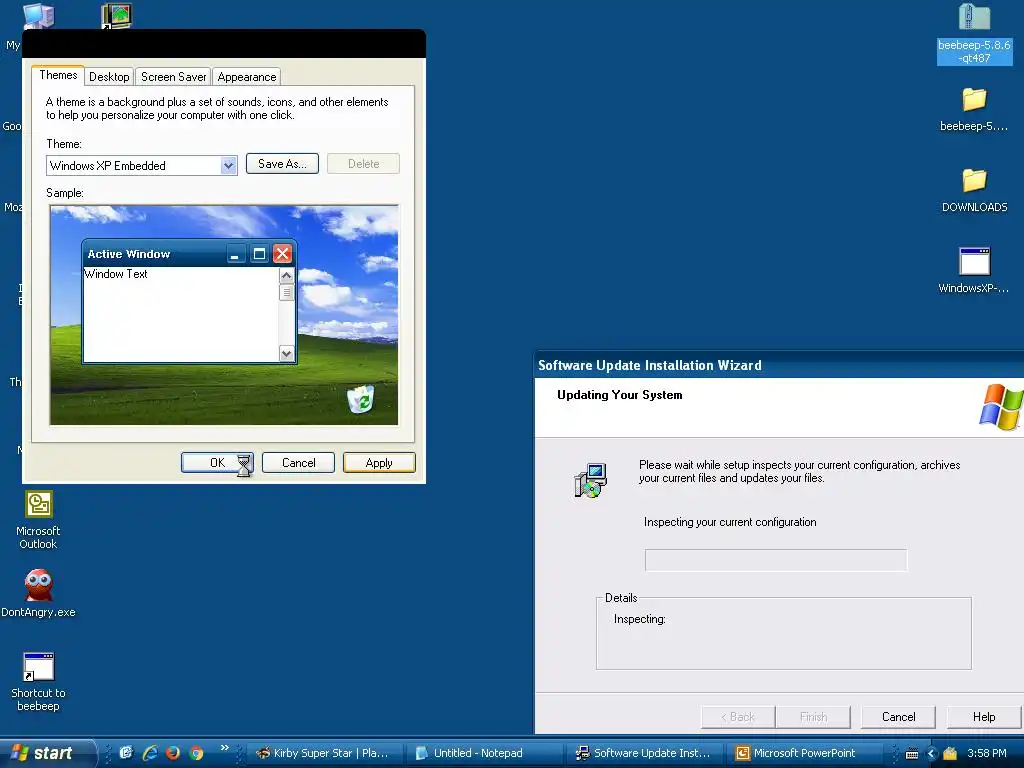Open the beebeep-5... folder icon
The width and height of the screenshot is (1024, 768).
click(974, 100)
